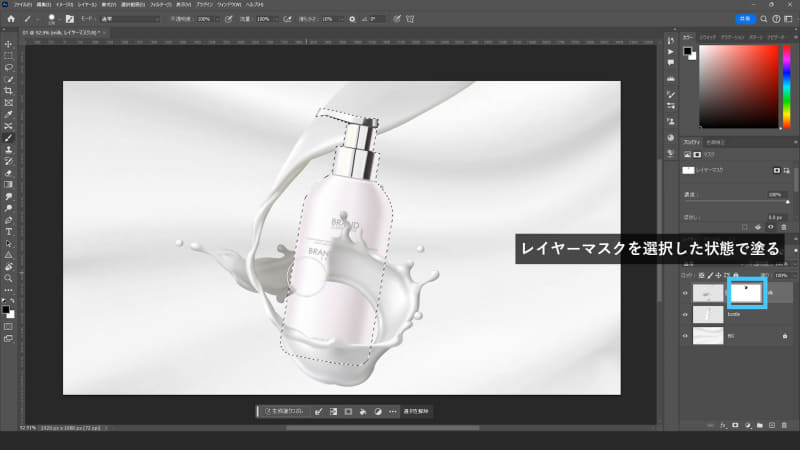800x450 pixels.
Task: Select the Path Selection tool
Action: 8,243
